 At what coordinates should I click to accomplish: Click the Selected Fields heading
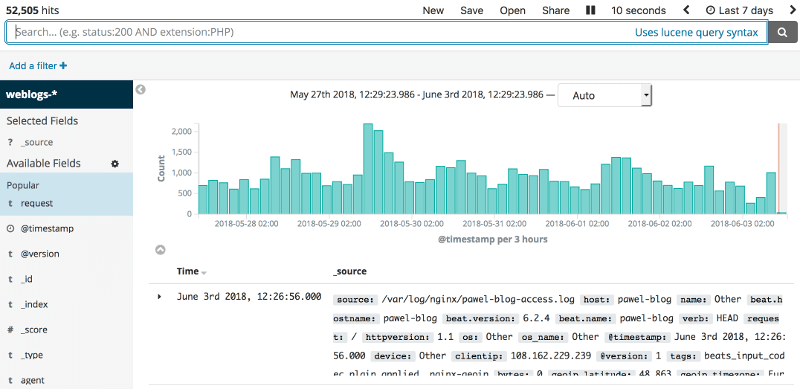pos(42,121)
